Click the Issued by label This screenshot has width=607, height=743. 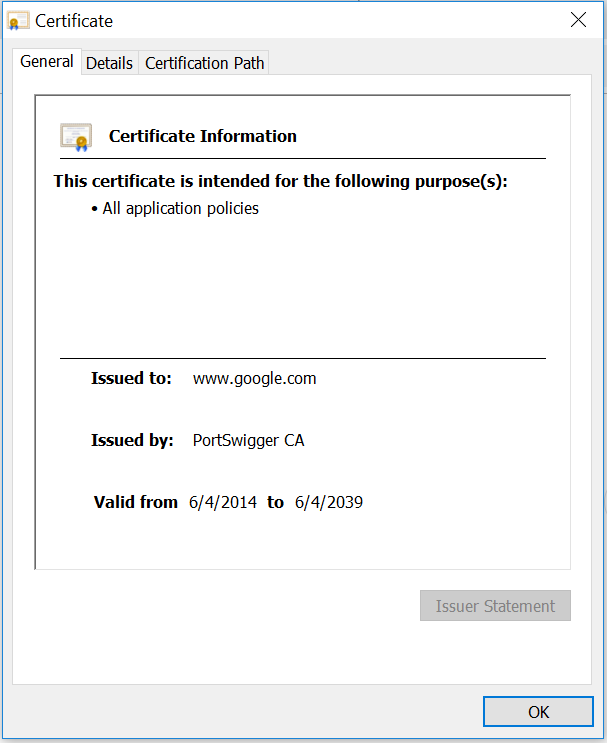pos(132,440)
